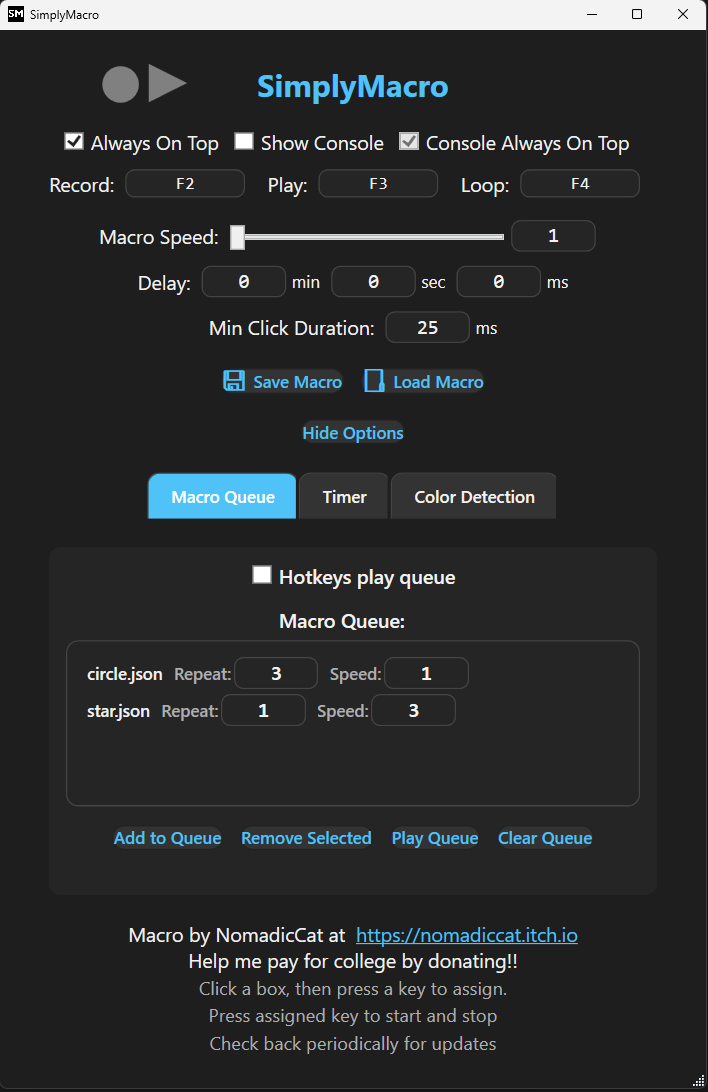
Task: Switch to the Timer tab
Action: click(344, 497)
